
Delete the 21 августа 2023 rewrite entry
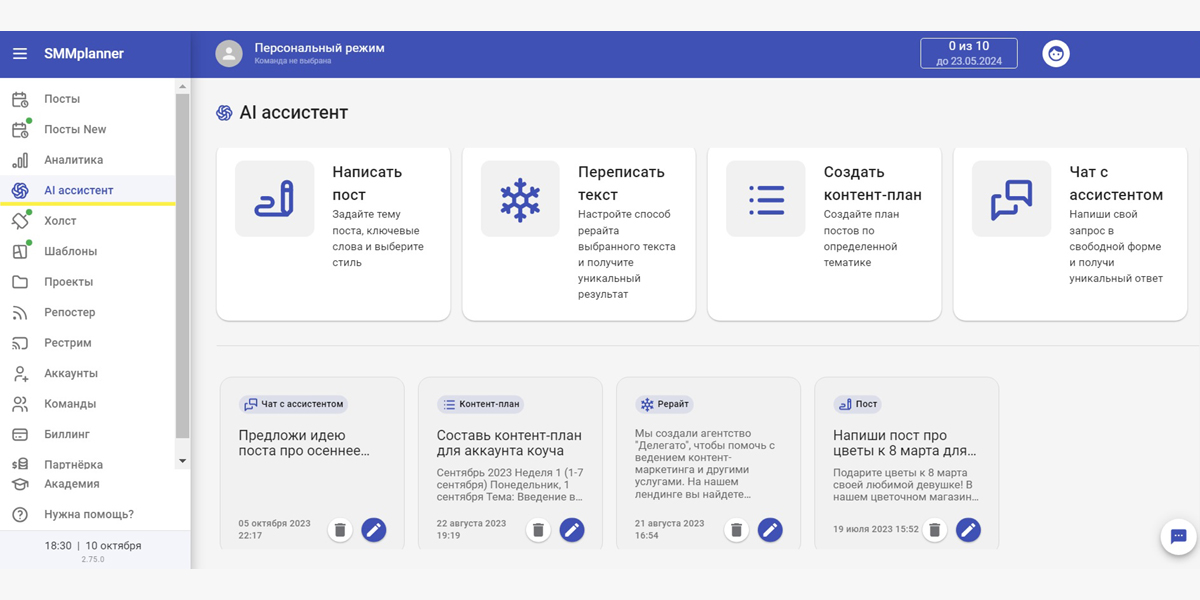pos(737,530)
